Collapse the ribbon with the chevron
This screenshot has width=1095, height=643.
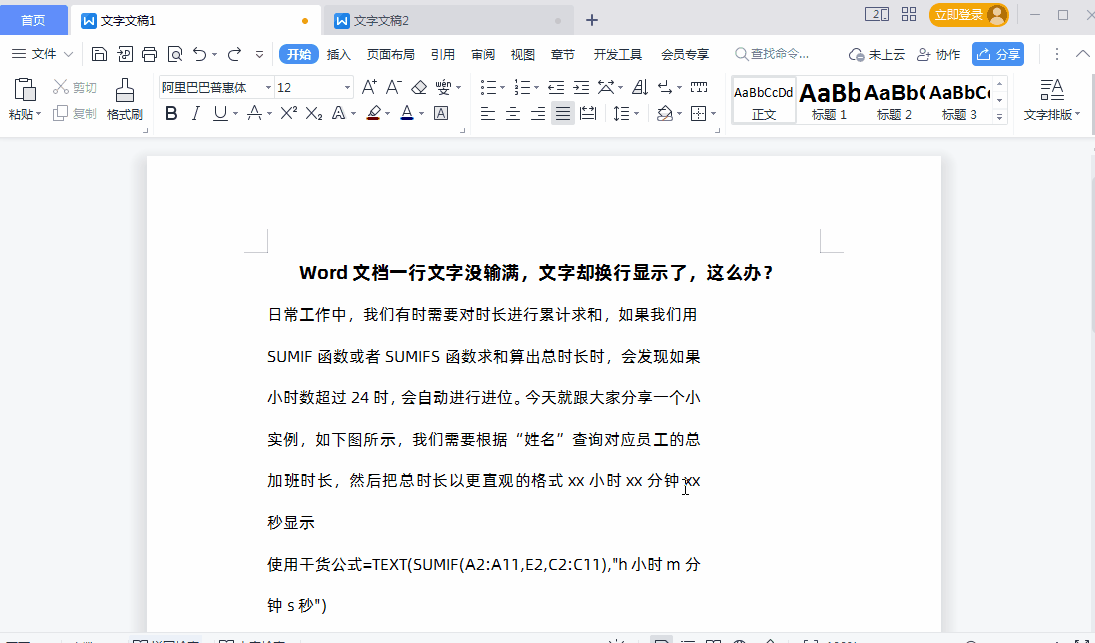[x=1082, y=54]
